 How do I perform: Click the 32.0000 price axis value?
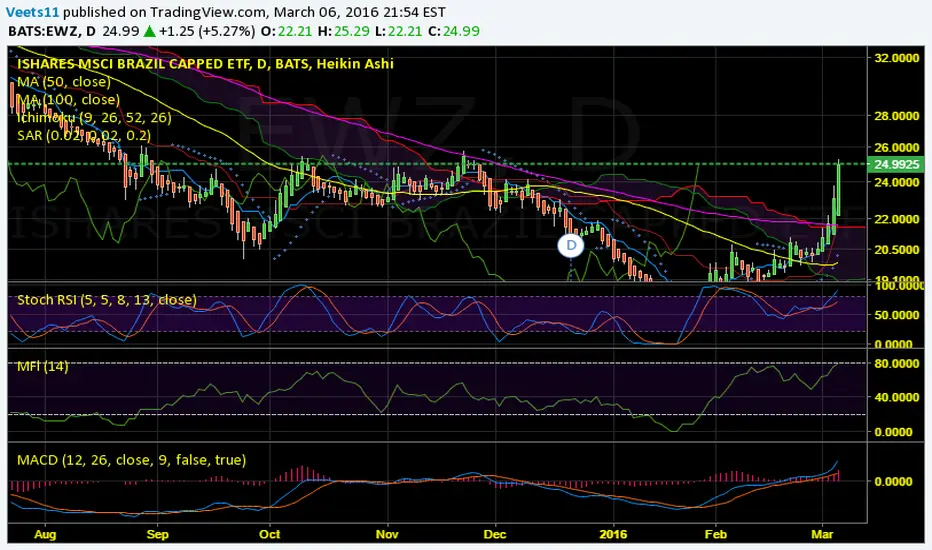point(896,58)
